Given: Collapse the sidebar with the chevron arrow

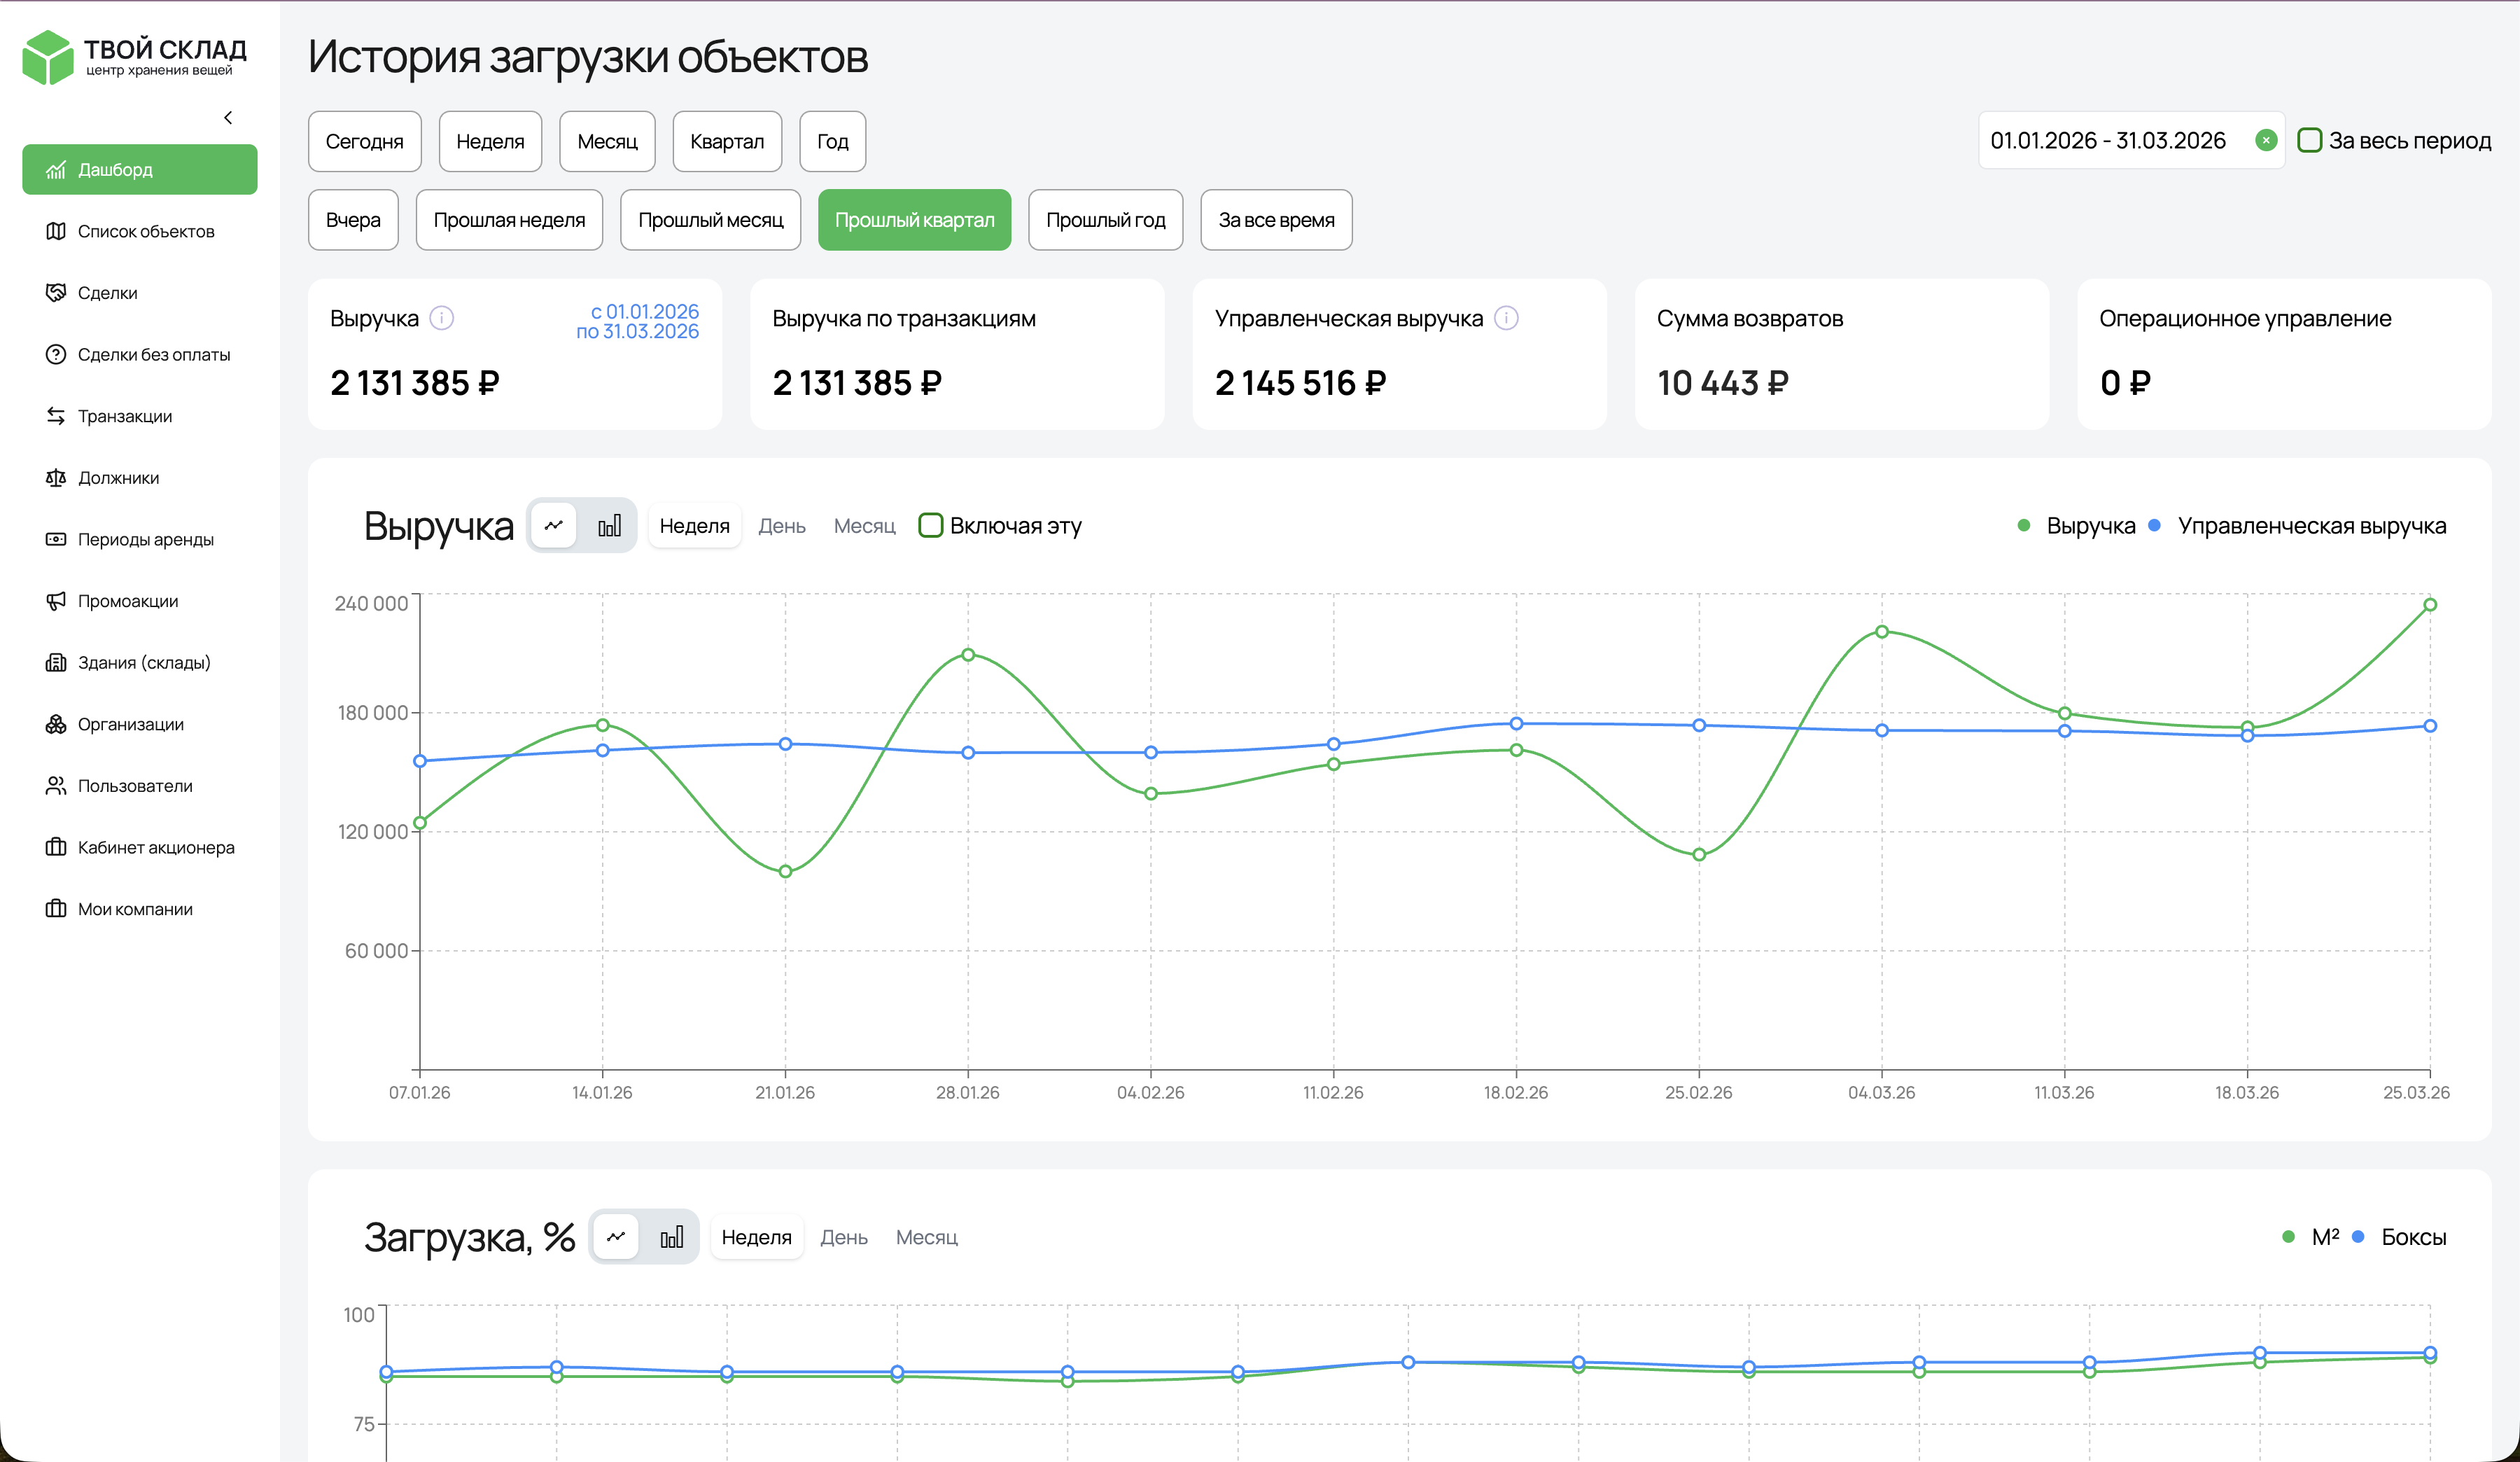Looking at the screenshot, I should pyautogui.click(x=228, y=118).
